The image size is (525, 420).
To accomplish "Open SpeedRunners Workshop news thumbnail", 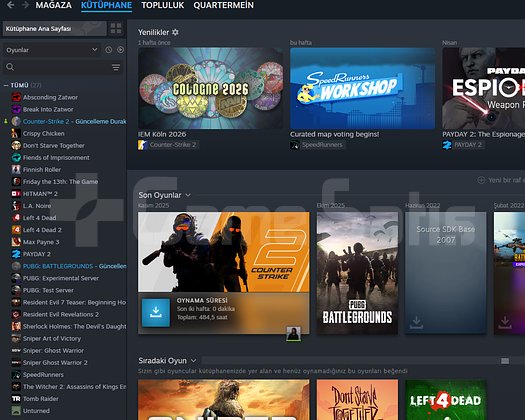I will pos(363,88).
